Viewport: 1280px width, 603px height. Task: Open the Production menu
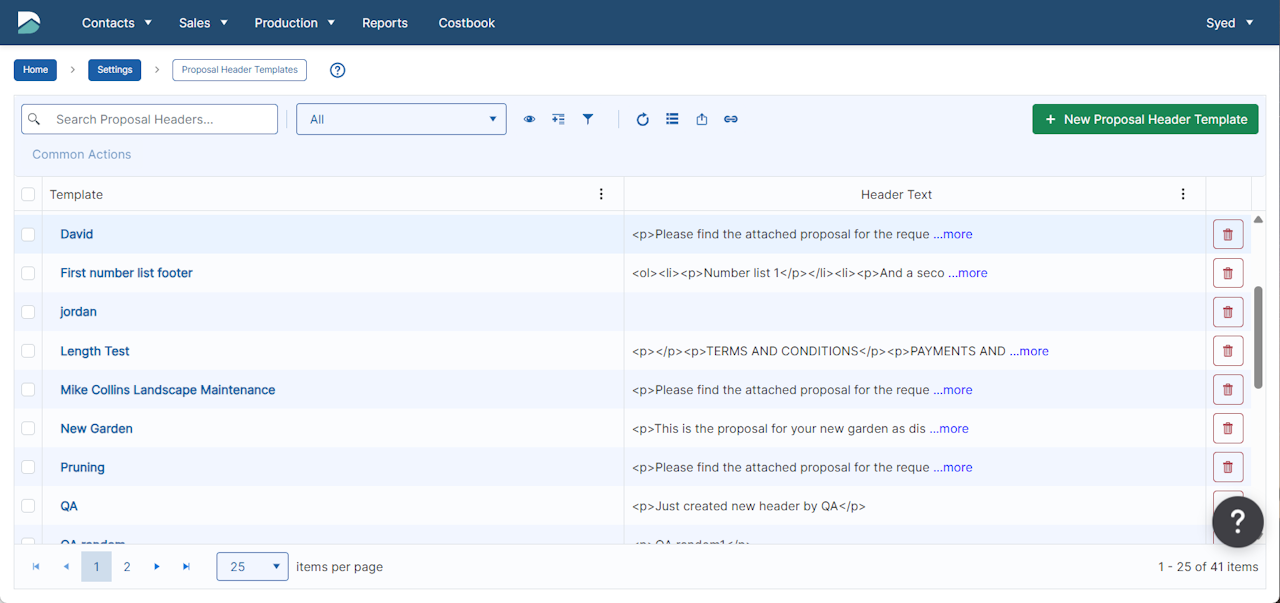click(x=295, y=23)
